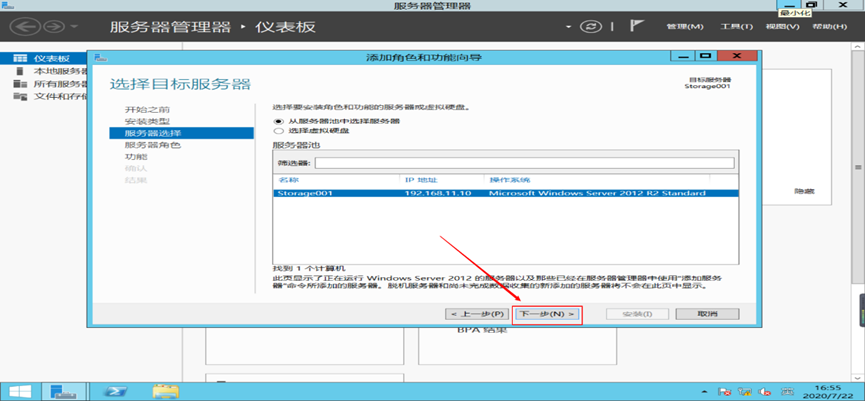Open navigation history dropdown beside forward arrow
The height and width of the screenshot is (401, 865).
[74, 27]
